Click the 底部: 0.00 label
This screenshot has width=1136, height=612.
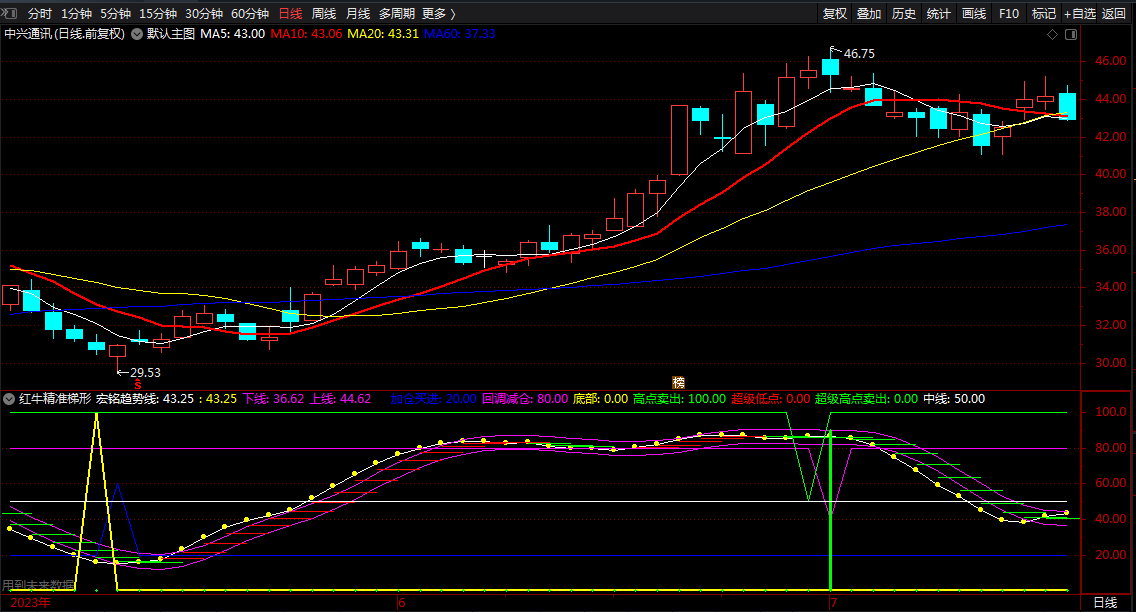pyautogui.click(x=601, y=399)
